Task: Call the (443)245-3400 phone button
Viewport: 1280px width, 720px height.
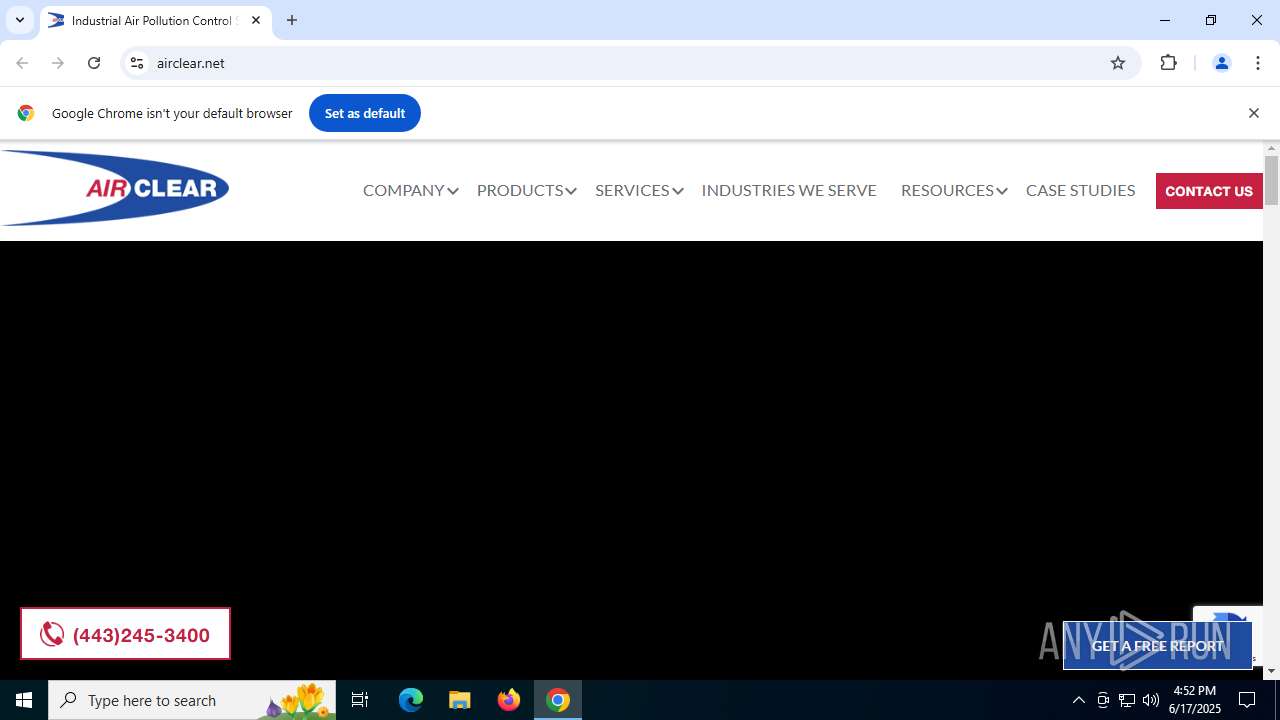Action: [x=125, y=634]
